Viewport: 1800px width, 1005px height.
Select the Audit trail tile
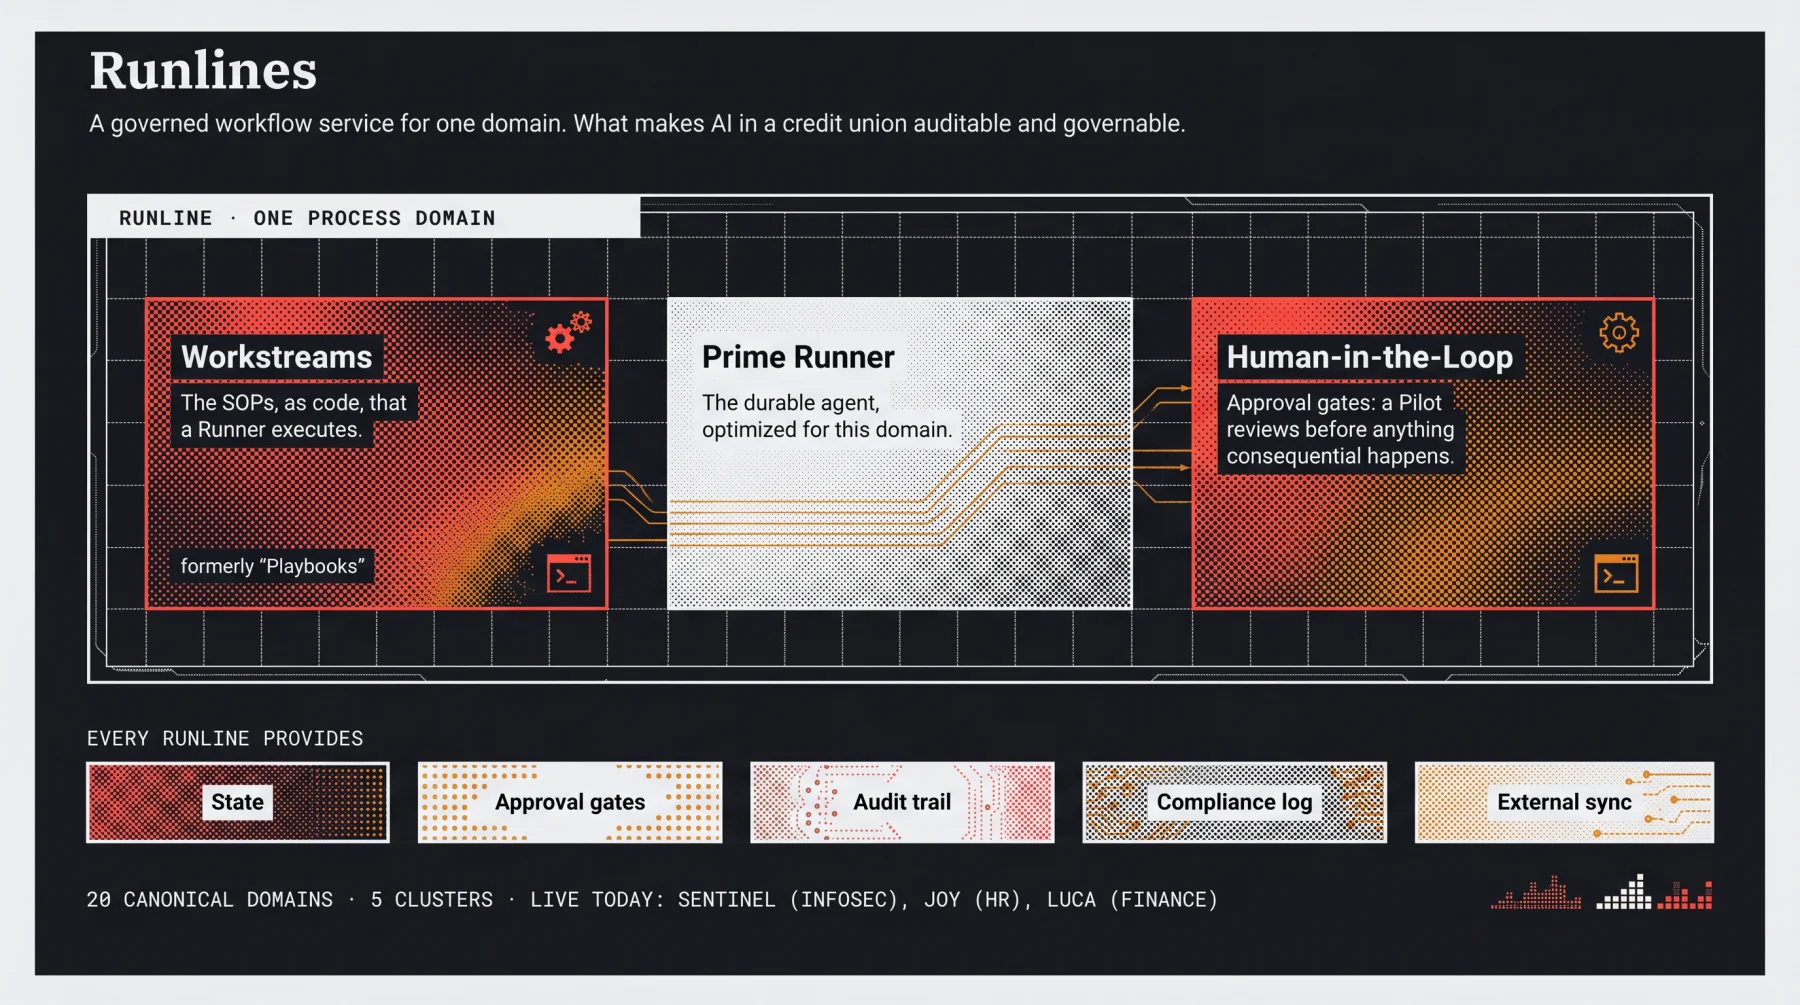(902, 802)
